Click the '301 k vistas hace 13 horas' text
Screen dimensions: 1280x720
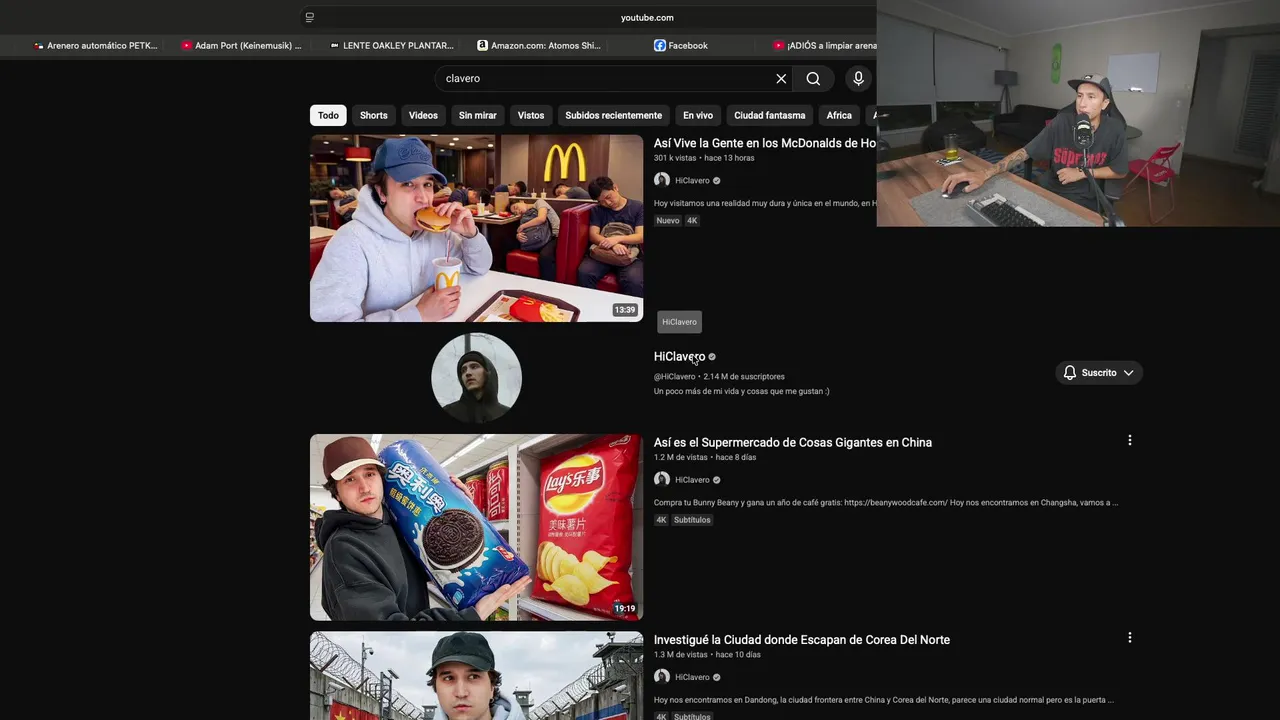coord(704,158)
